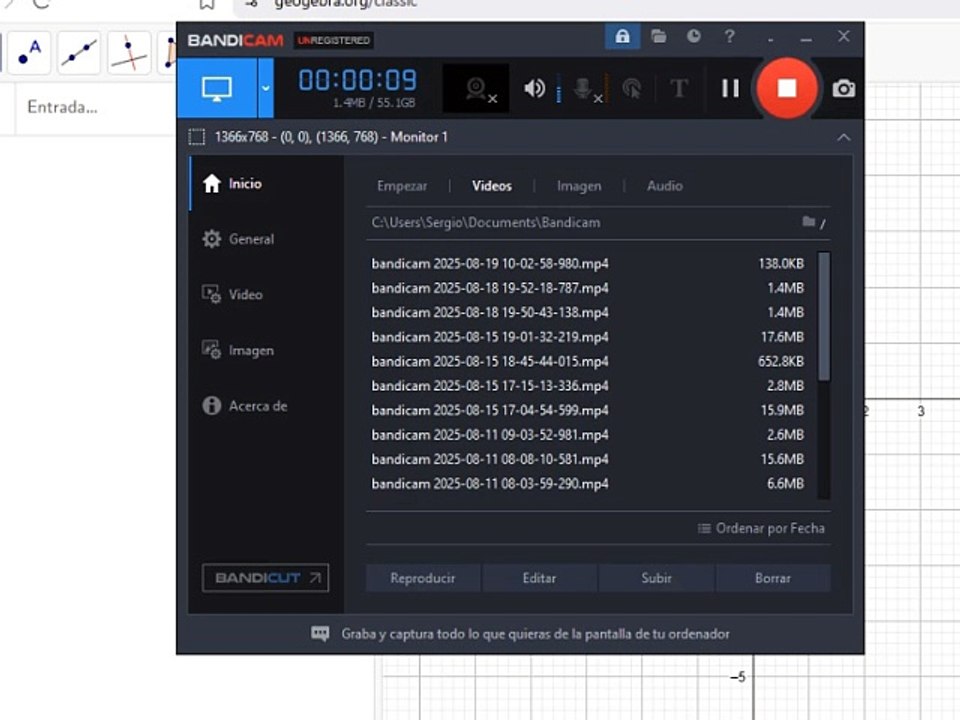Toggle speaker sound recording icon

coord(534,89)
